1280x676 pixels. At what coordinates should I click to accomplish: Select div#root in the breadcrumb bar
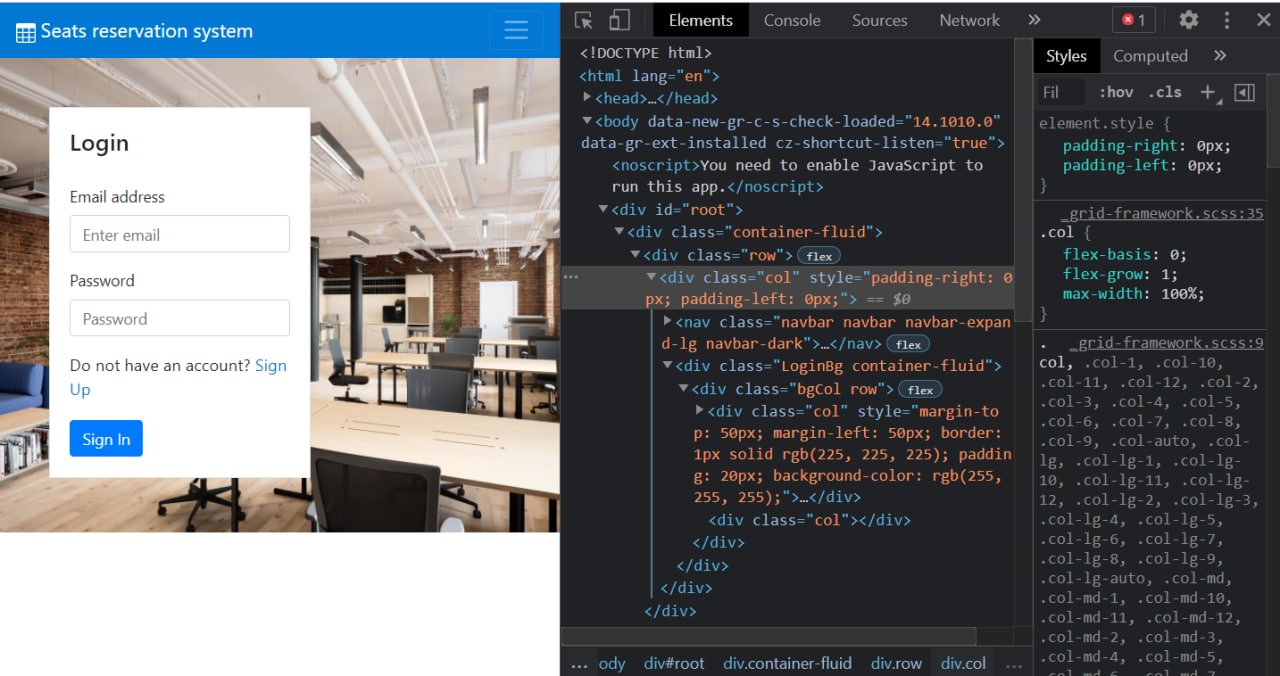[674, 663]
